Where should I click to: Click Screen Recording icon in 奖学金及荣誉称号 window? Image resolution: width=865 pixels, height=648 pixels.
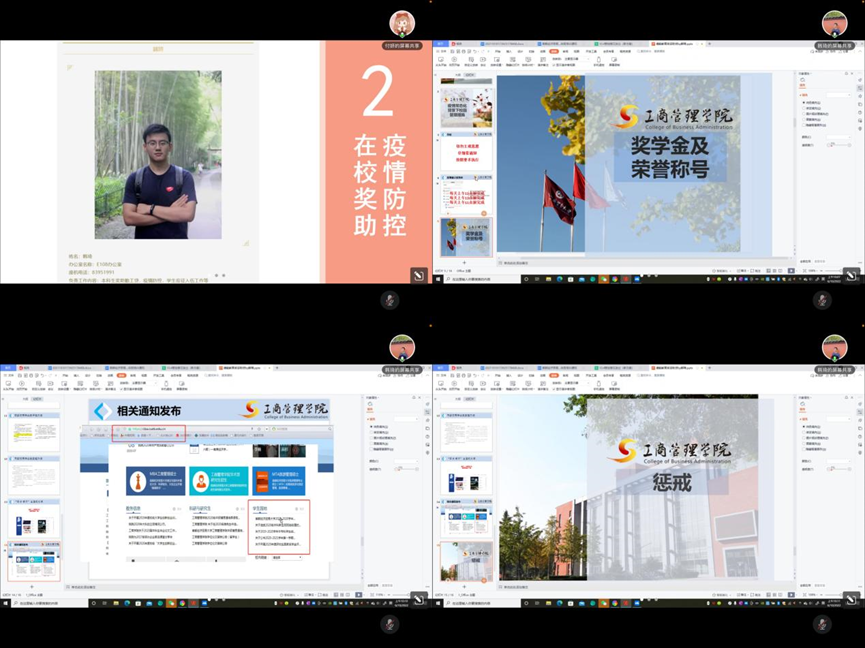click(614, 59)
